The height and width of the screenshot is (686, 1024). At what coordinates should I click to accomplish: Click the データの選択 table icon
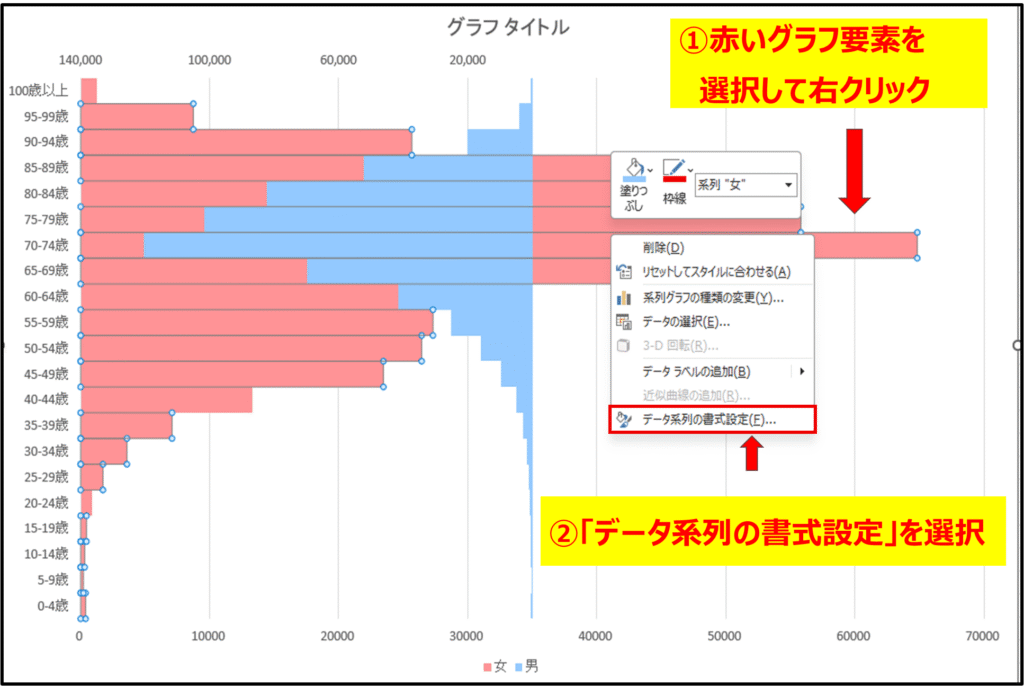(x=625, y=321)
